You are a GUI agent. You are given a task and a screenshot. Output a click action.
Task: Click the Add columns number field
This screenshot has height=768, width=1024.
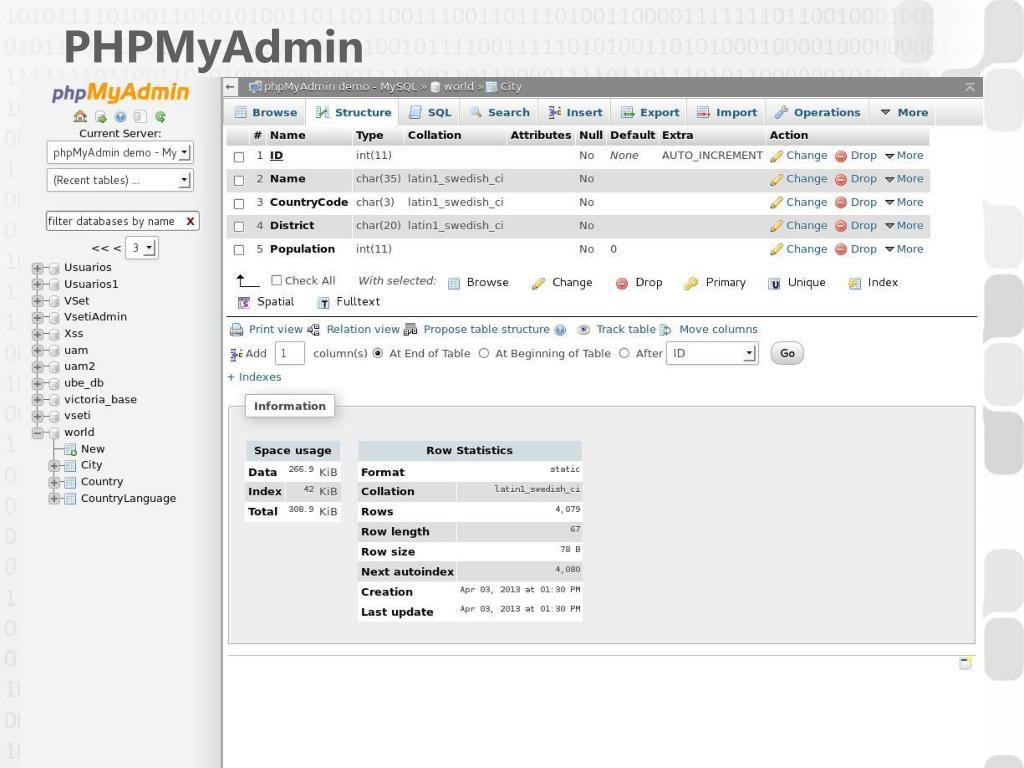click(290, 353)
